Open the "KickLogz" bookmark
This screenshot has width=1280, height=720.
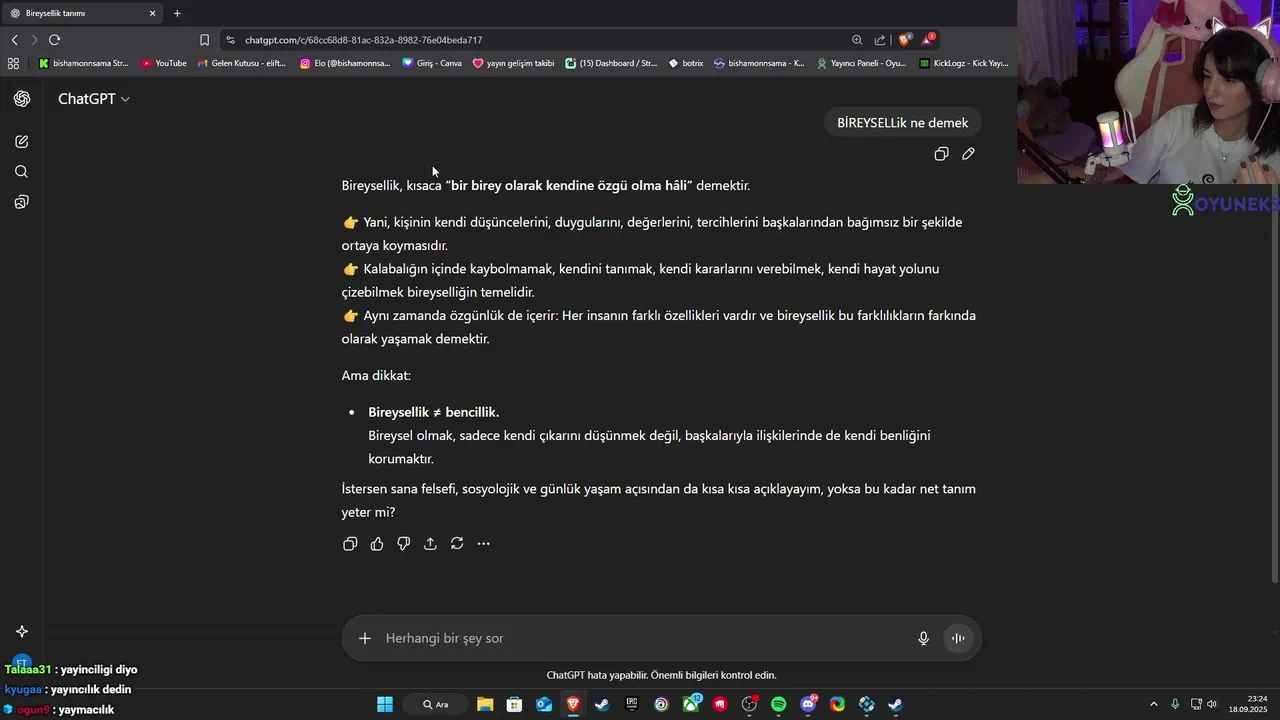pos(964,63)
